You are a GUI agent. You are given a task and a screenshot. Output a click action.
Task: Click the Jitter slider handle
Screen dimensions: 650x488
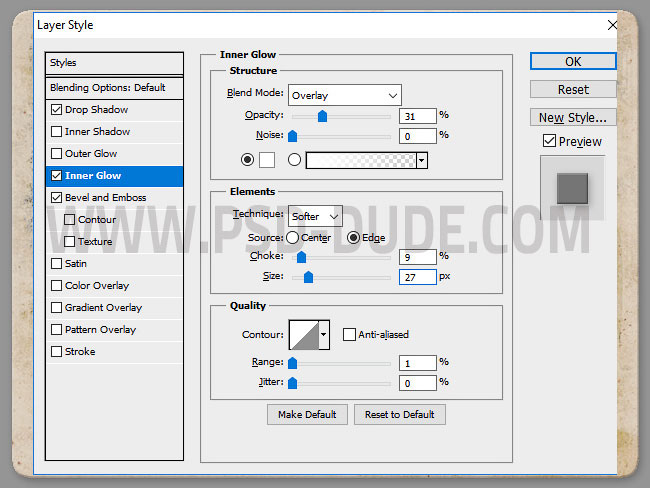[x=292, y=383]
